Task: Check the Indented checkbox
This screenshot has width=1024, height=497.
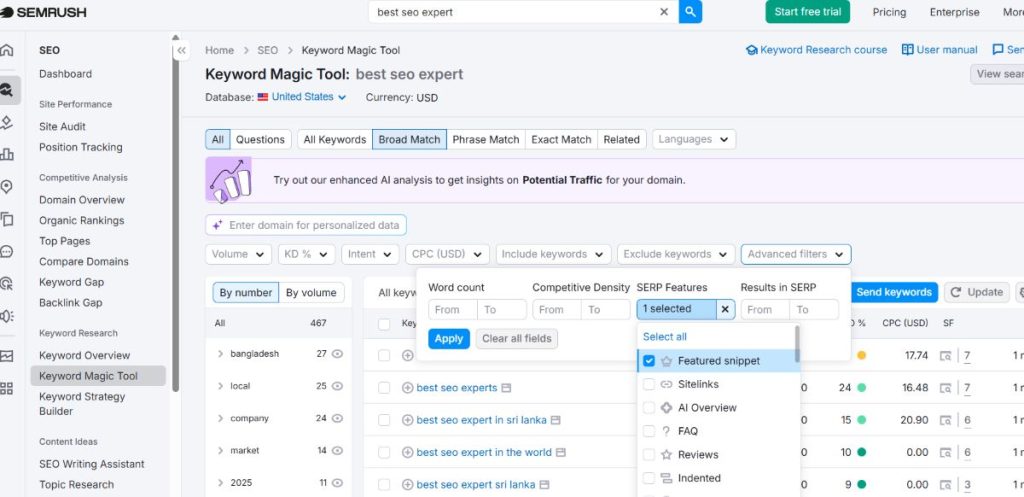Action: tap(648, 478)
